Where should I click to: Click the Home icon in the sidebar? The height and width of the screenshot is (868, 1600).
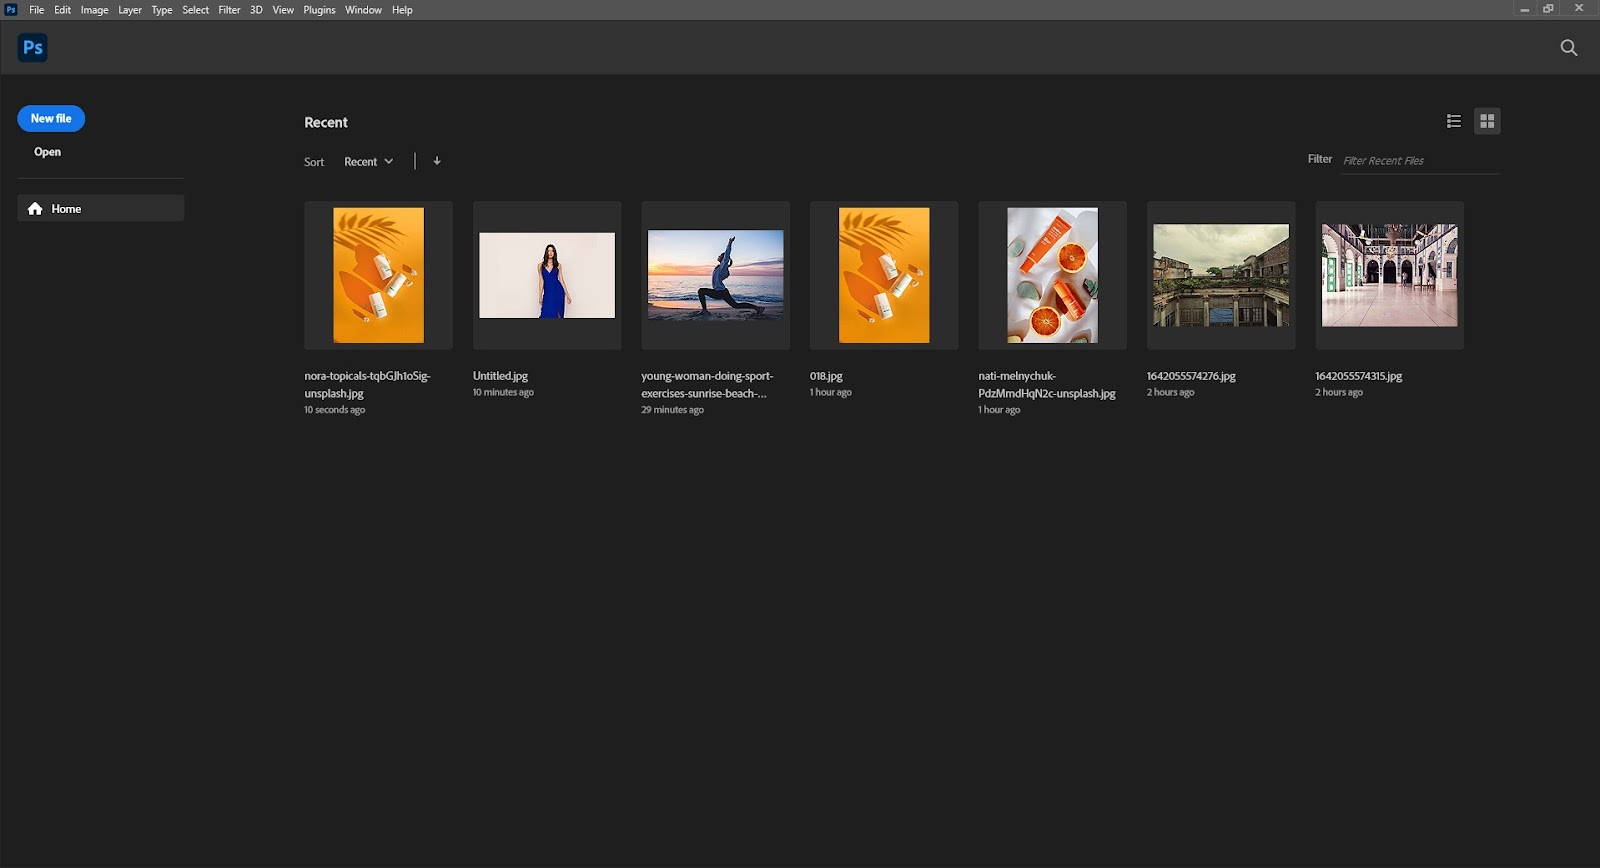[x=35, y=209]
